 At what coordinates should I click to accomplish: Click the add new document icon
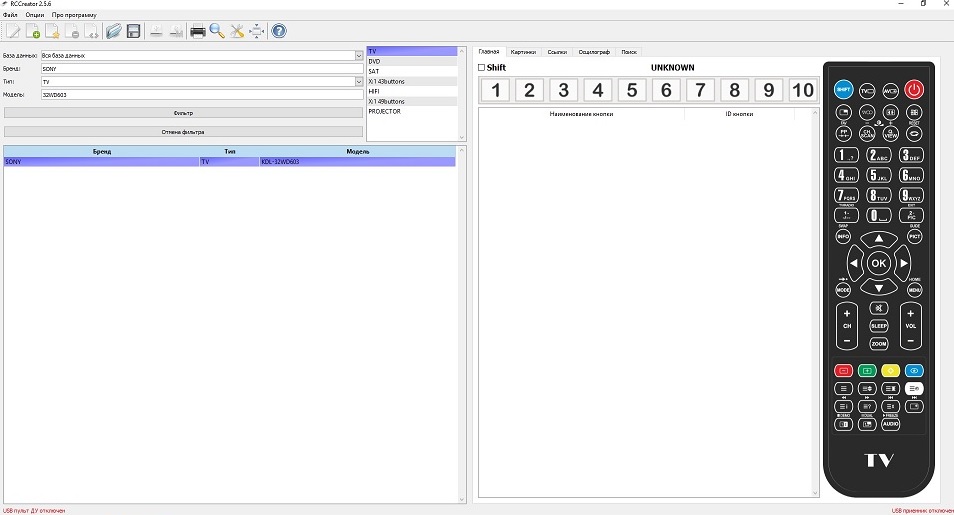pyautogui.click(x=33, y=31)
